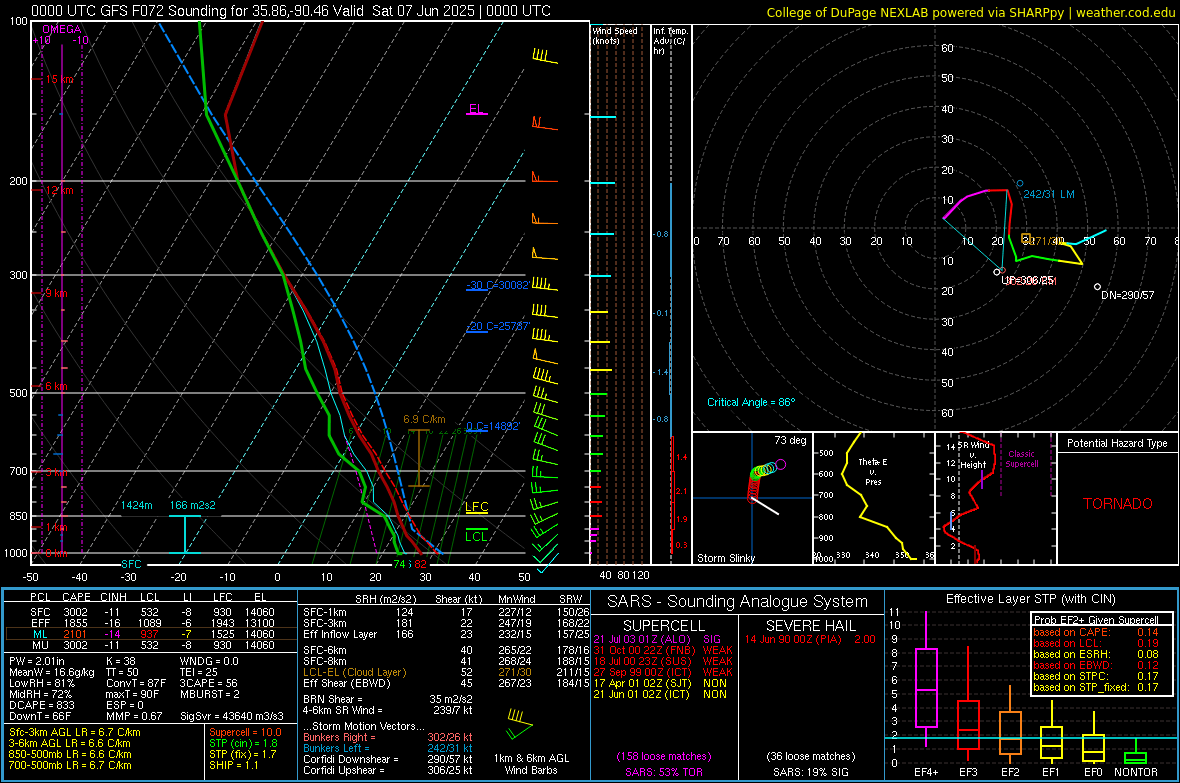This screenshot has height=783, width=1180.
Task: Click the 'SHIP = 1.1' value
Action: pyautogui.click(x=234, y=765)
